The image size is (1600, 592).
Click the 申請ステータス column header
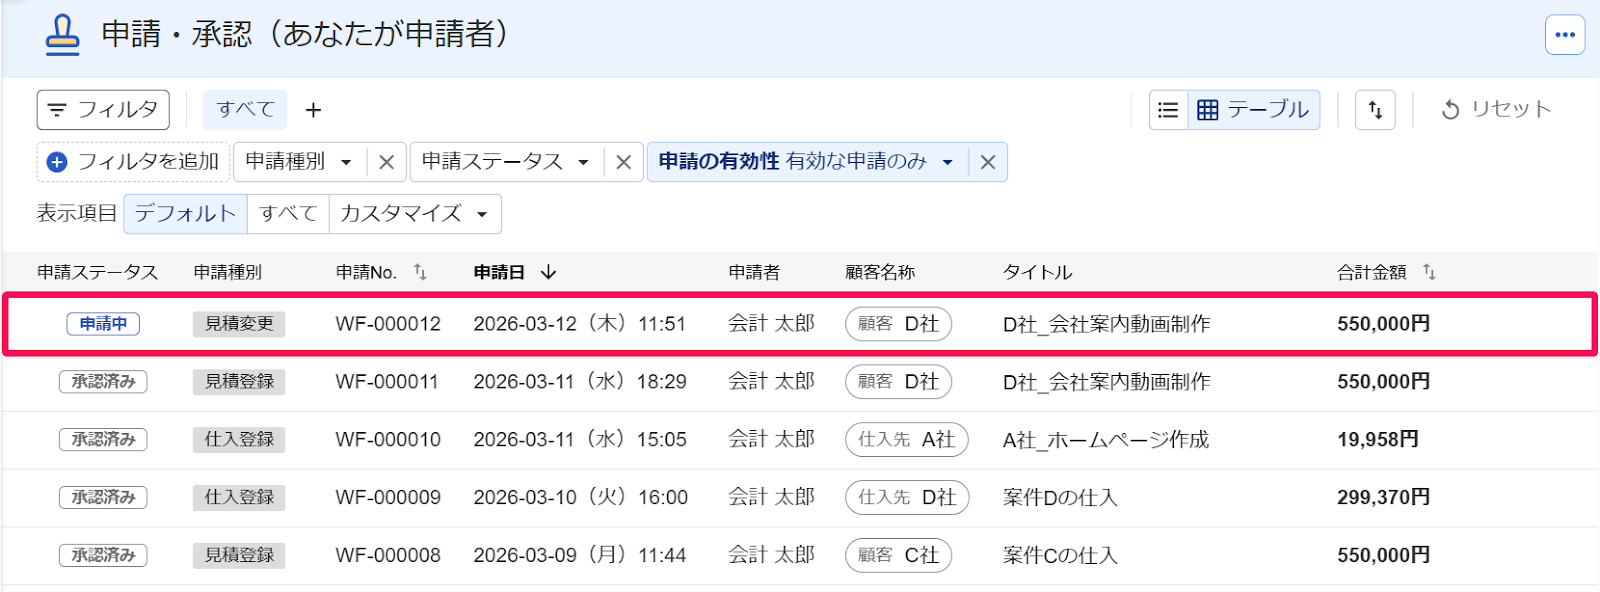(97, 272)
